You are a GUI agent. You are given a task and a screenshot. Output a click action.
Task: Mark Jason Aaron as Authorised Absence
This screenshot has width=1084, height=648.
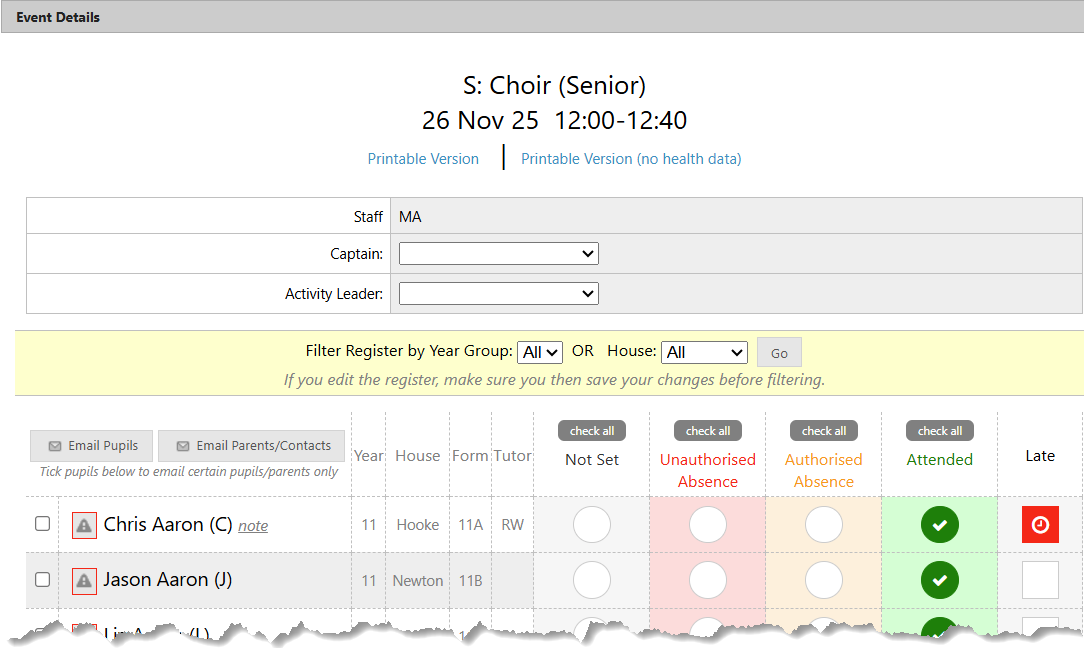tap(823, 580)
